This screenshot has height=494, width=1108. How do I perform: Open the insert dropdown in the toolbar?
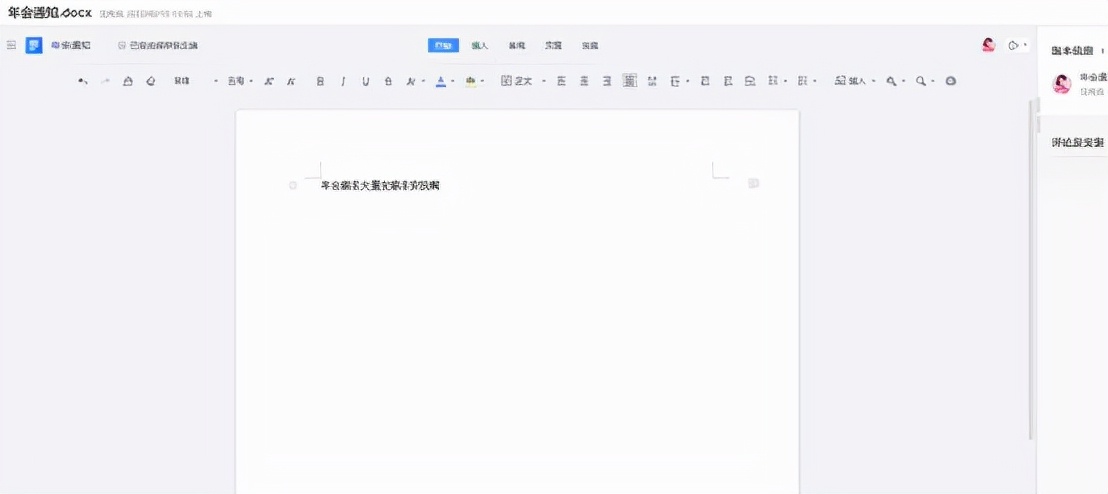pos(854,81)
